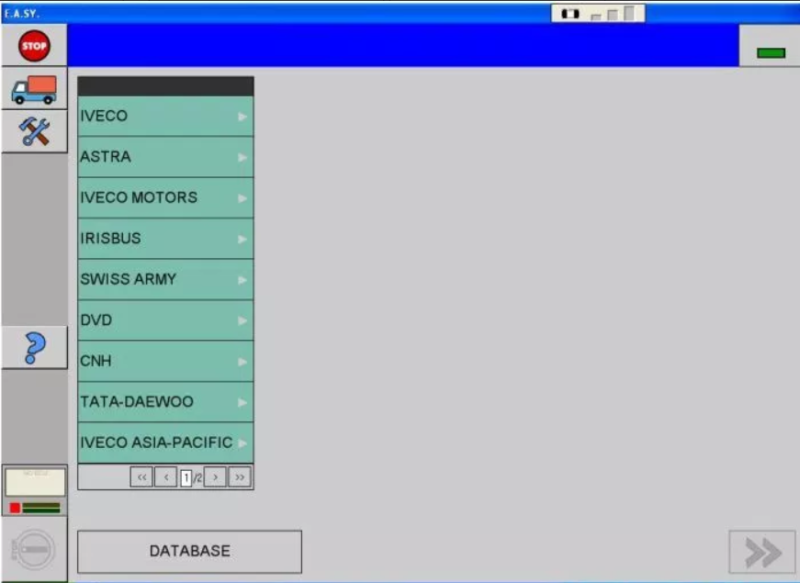Click the battery voltage status panel
The width and height of the screenshot is (800, 583).
[35, 491]
